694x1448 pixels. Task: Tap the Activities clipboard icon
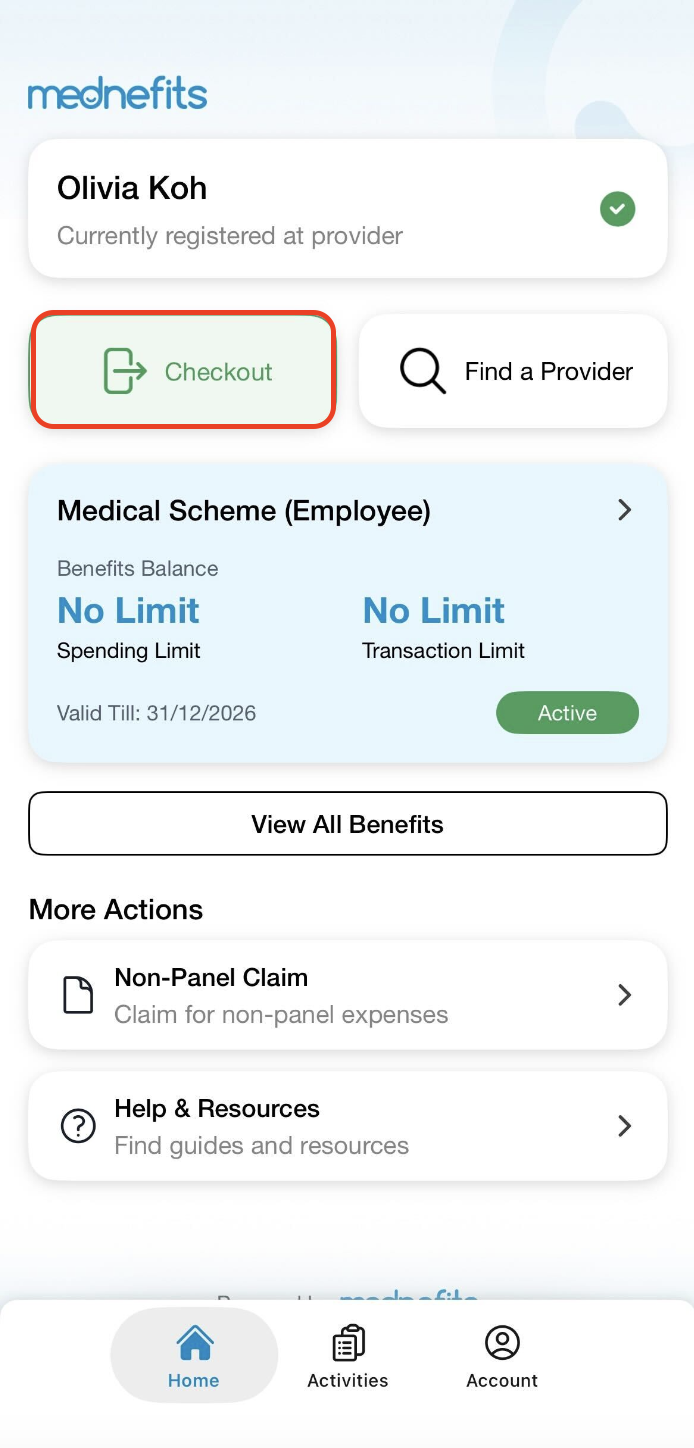point(348,1343)
